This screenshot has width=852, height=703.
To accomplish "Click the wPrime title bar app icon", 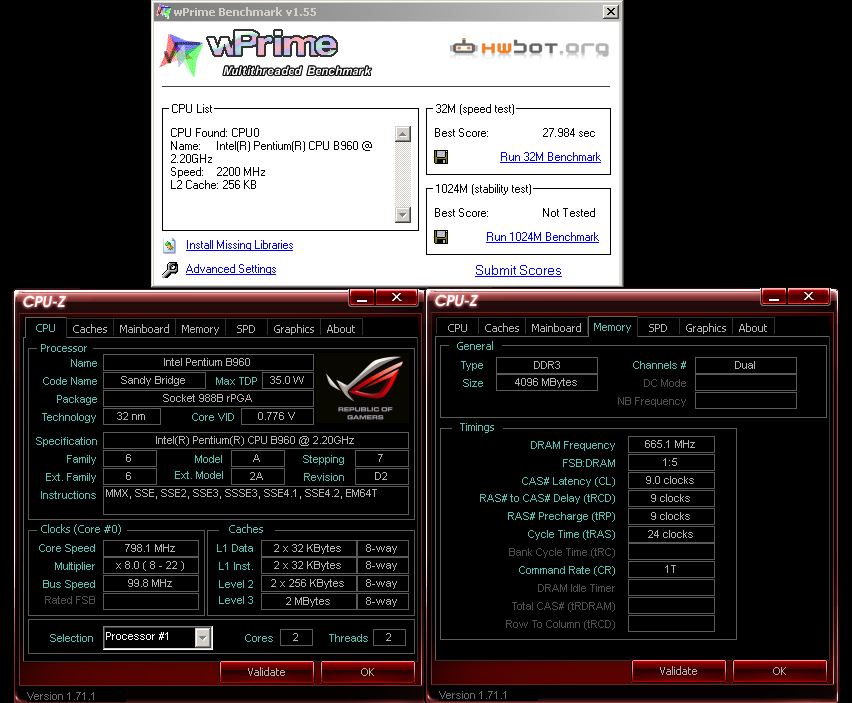I will click(x=163, y=11).
